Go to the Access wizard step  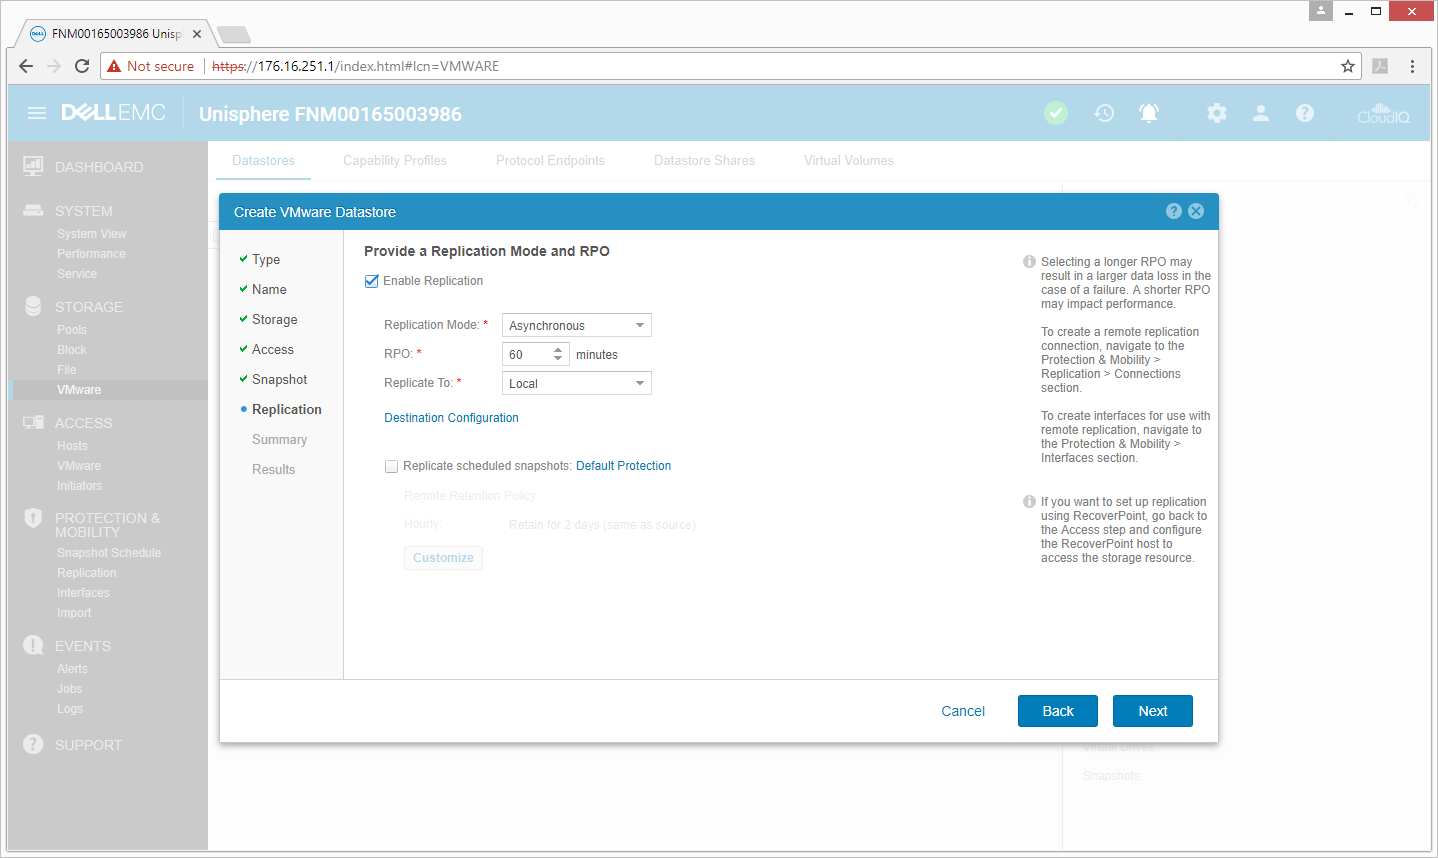(x=273, y=349)
